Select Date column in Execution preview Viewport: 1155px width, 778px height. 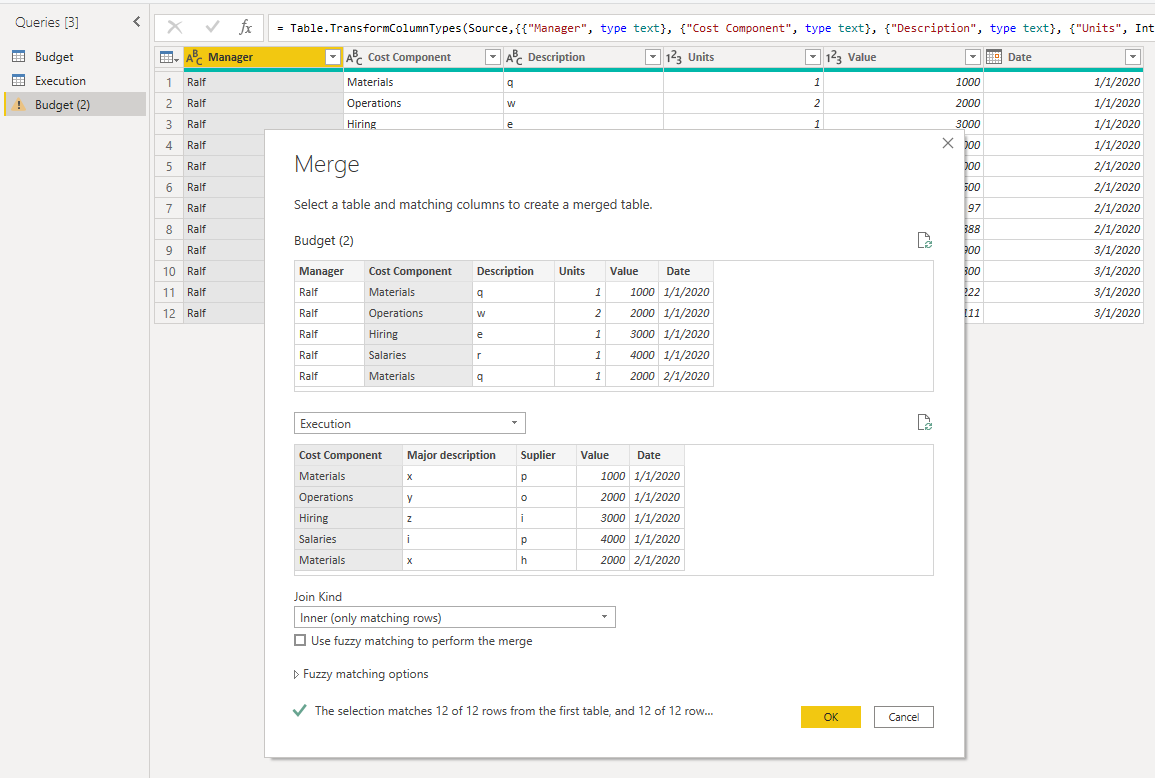(657, 455)
